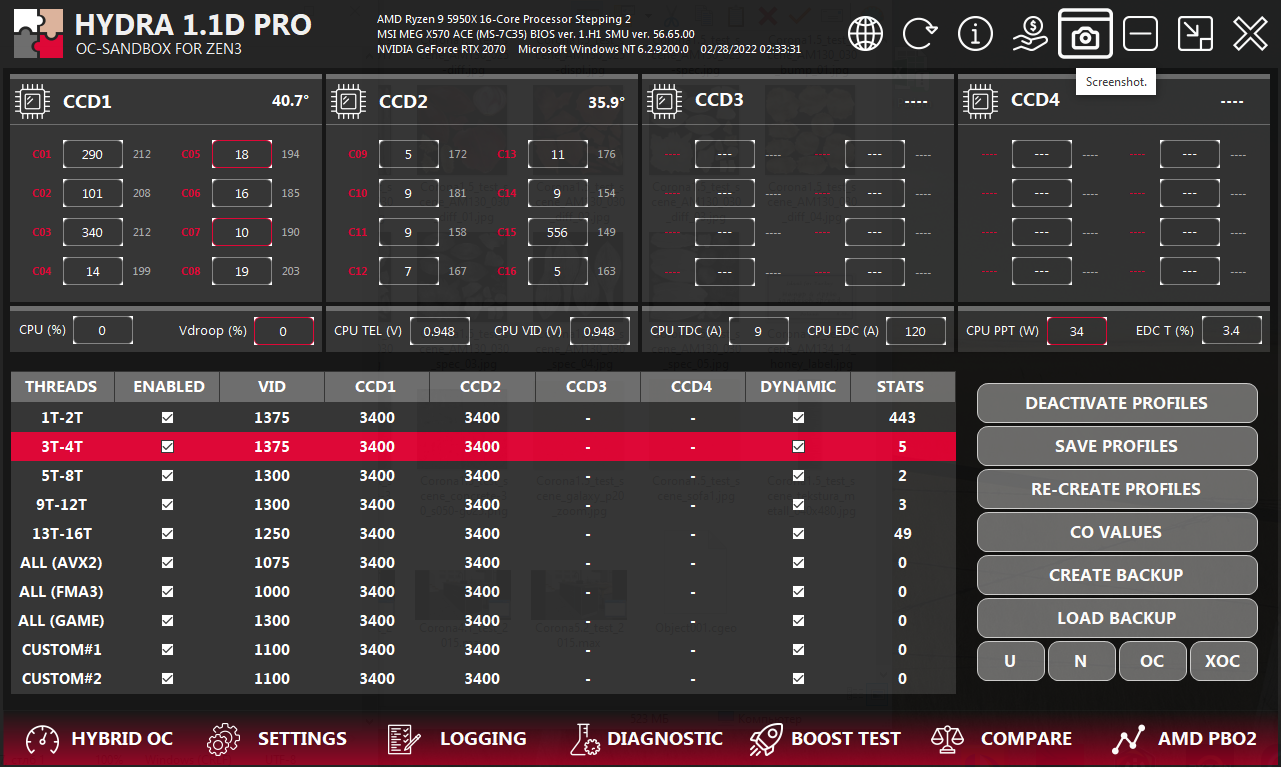Toggle Enabled checkbox for ALL (AVX2) row

(x=167, y=563)
